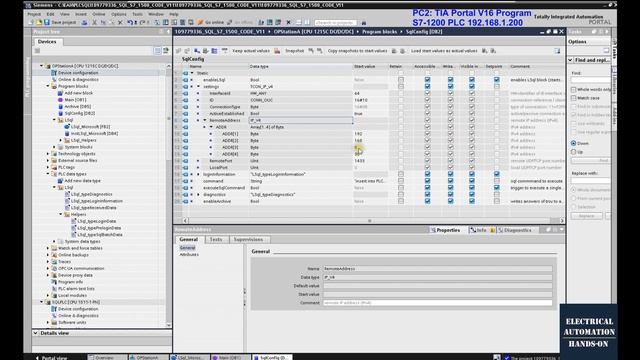This screenshot has height=360, width=640.
Task: Click the table's horizontal scrollbar thumb
Action: click(x=369, y=221)
